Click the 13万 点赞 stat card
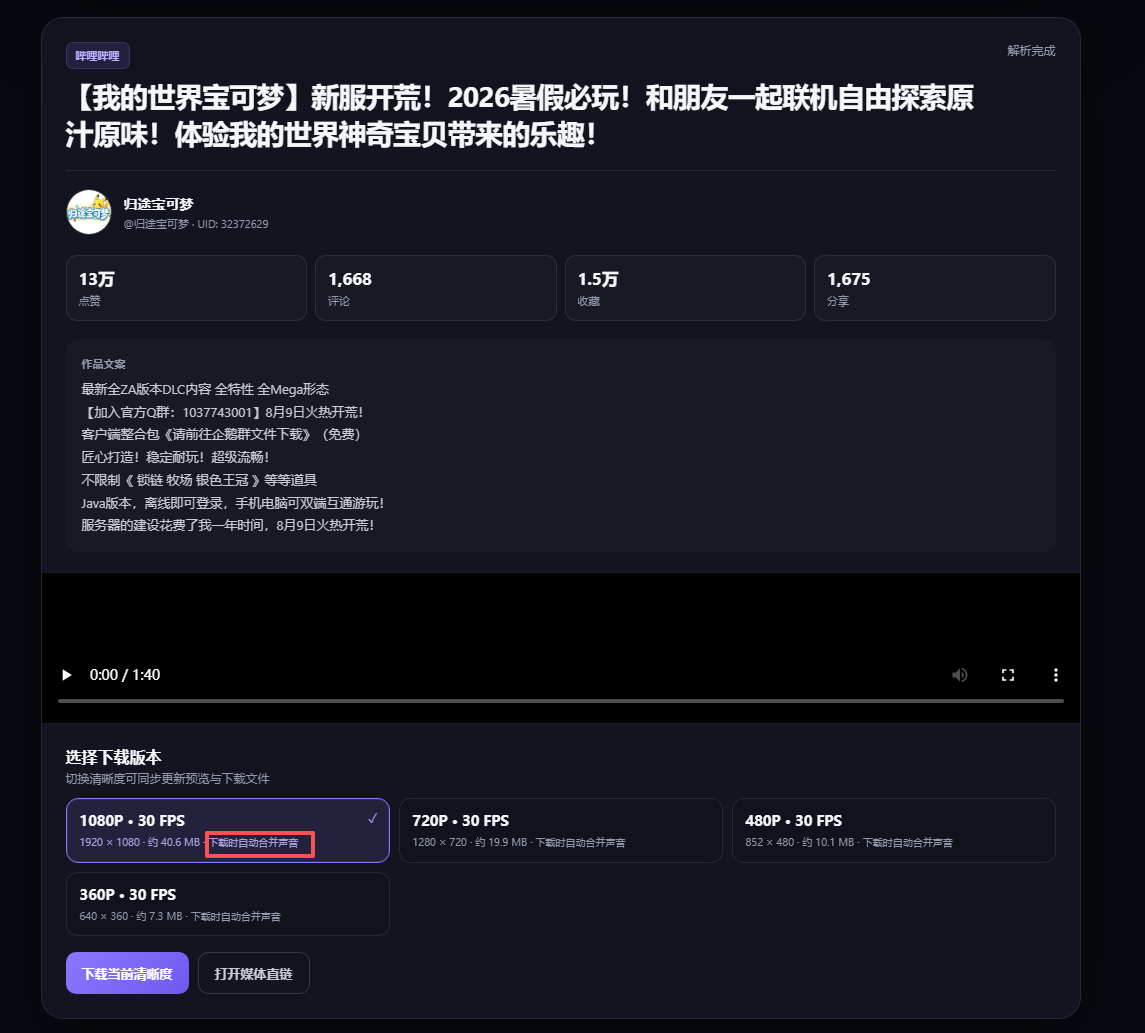1145x1033 pixels. [186, 288]
